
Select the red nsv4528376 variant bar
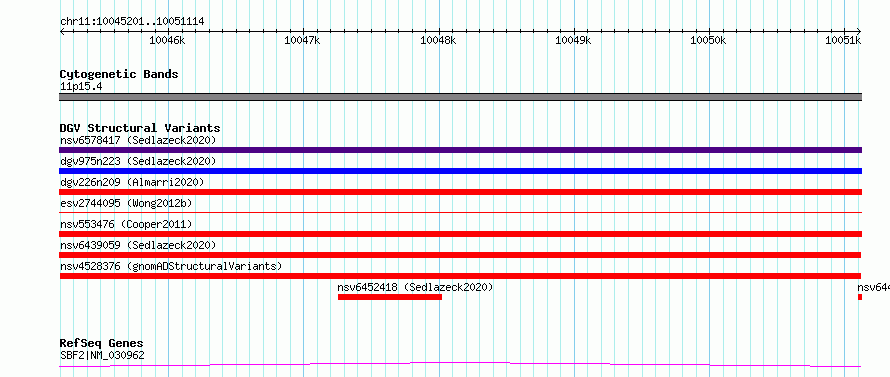[460, 276]
